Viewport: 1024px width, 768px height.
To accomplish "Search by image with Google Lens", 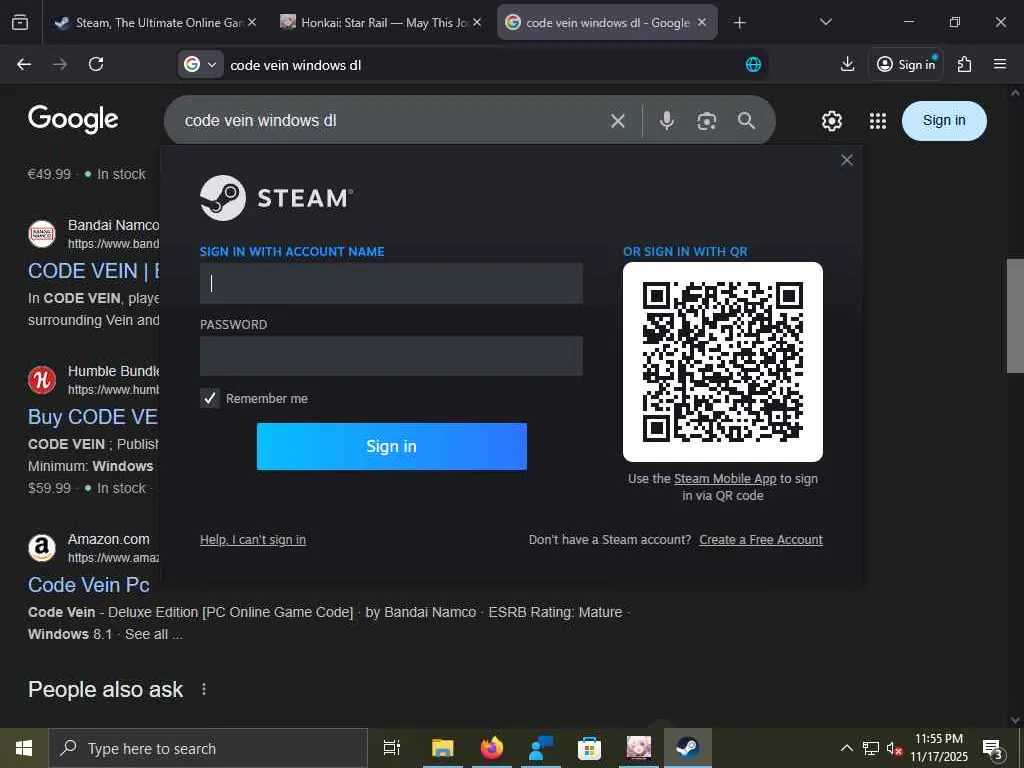I will [707, 121].
